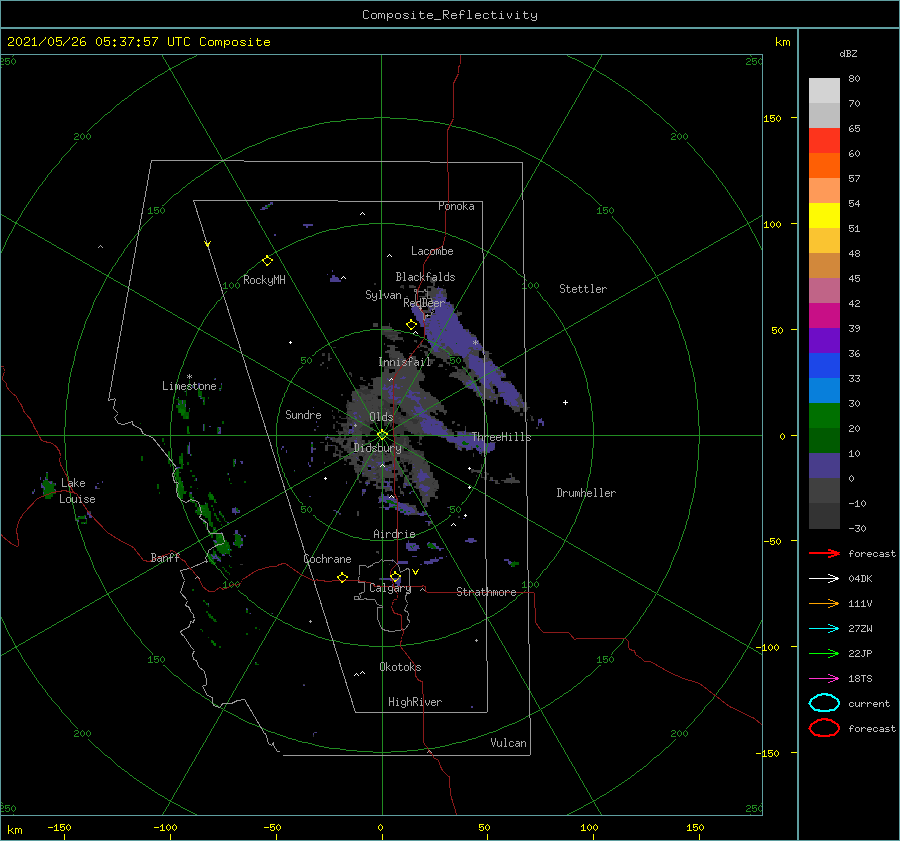
Task: Select the yellow diamond marker below Cochrane
Action: pyautogui.click(x=342, y=577)
